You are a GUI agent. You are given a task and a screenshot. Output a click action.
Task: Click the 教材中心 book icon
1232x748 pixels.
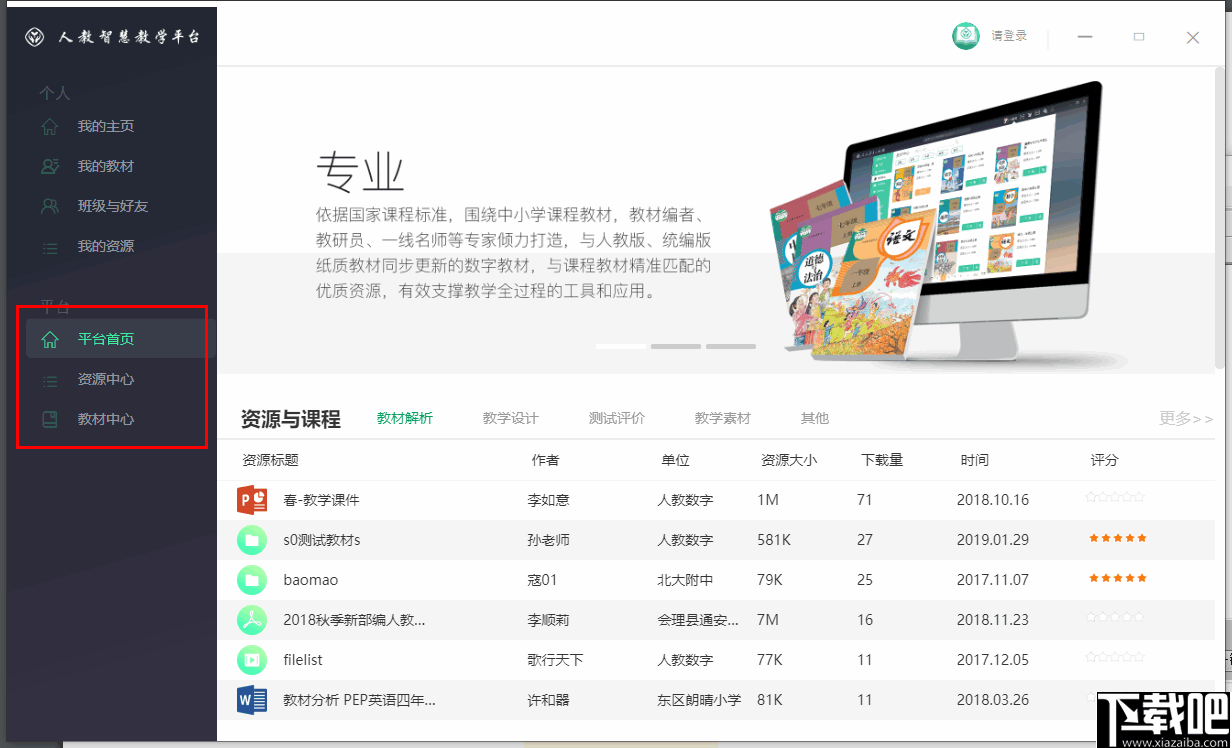(50, 419)
